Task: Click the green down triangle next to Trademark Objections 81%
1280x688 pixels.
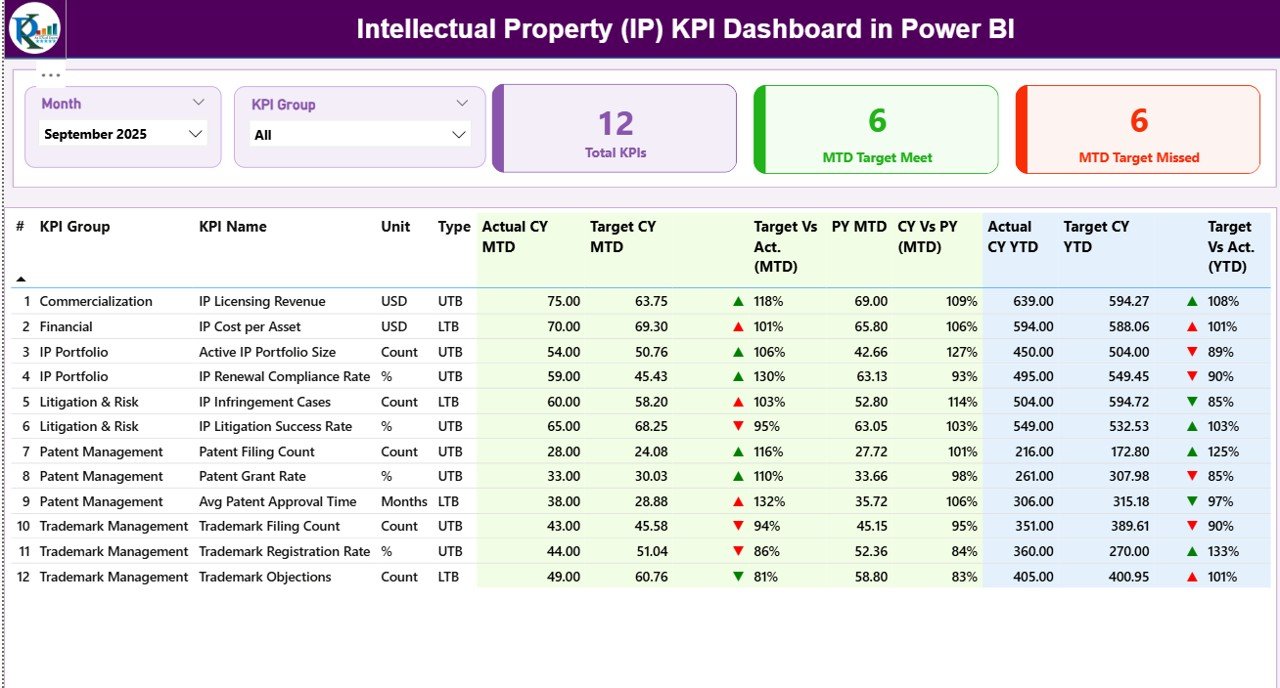Action: (x=737, y=576)
